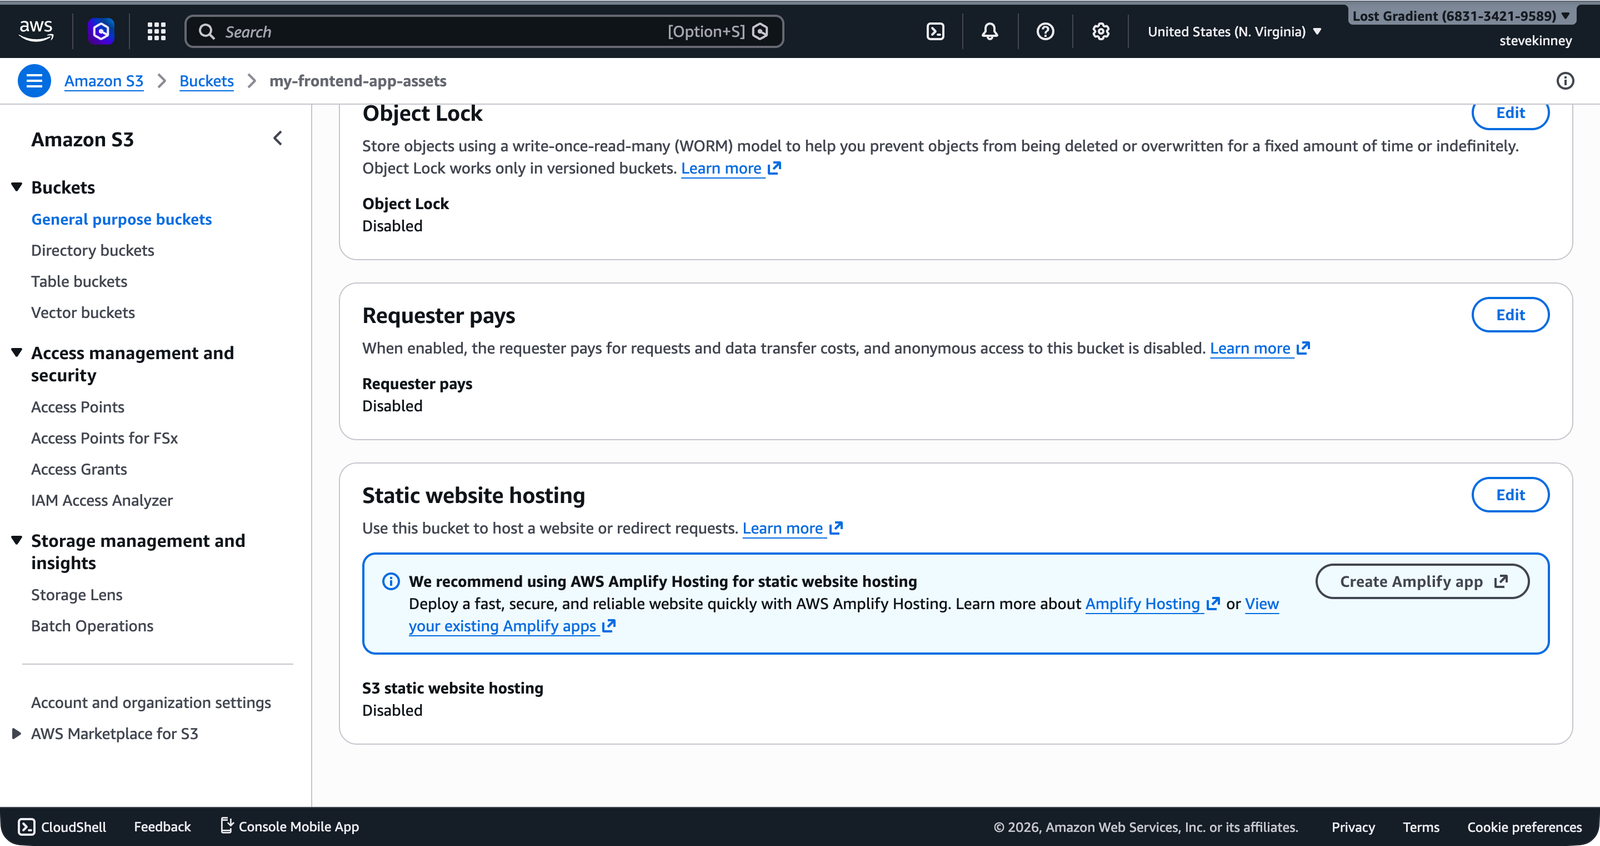Viewport: 1600px width, 846px height.
Task: Open the help question mark icon
Action: (1045, 32)
